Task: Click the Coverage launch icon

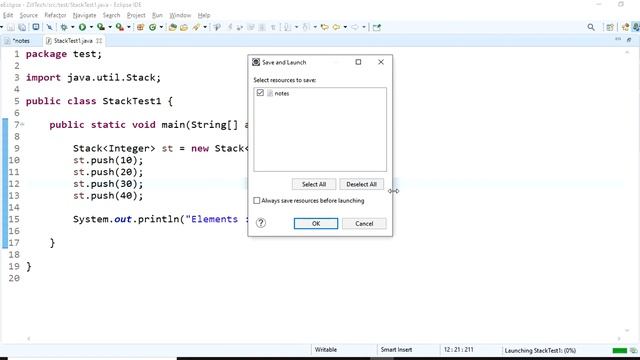Action: click(x=101, y=27)
